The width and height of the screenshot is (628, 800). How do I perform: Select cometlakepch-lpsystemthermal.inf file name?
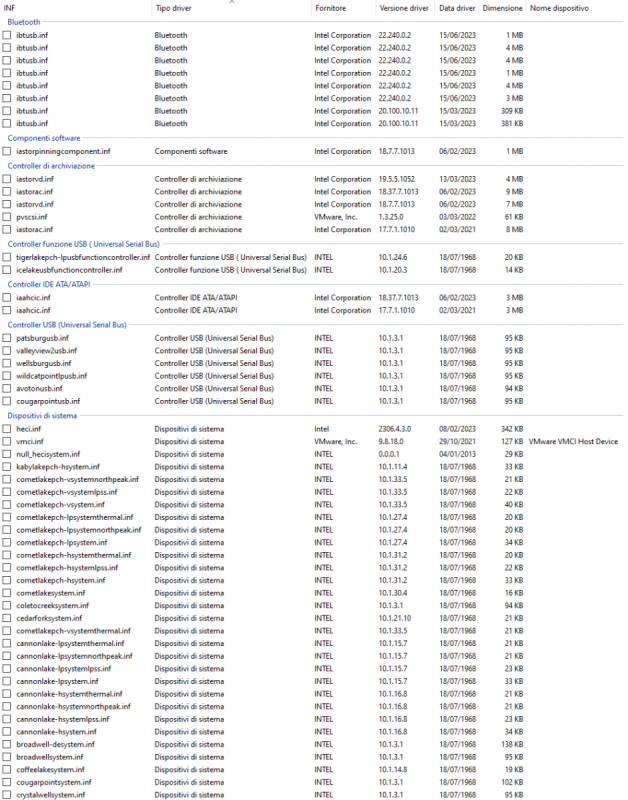point(74,517)
